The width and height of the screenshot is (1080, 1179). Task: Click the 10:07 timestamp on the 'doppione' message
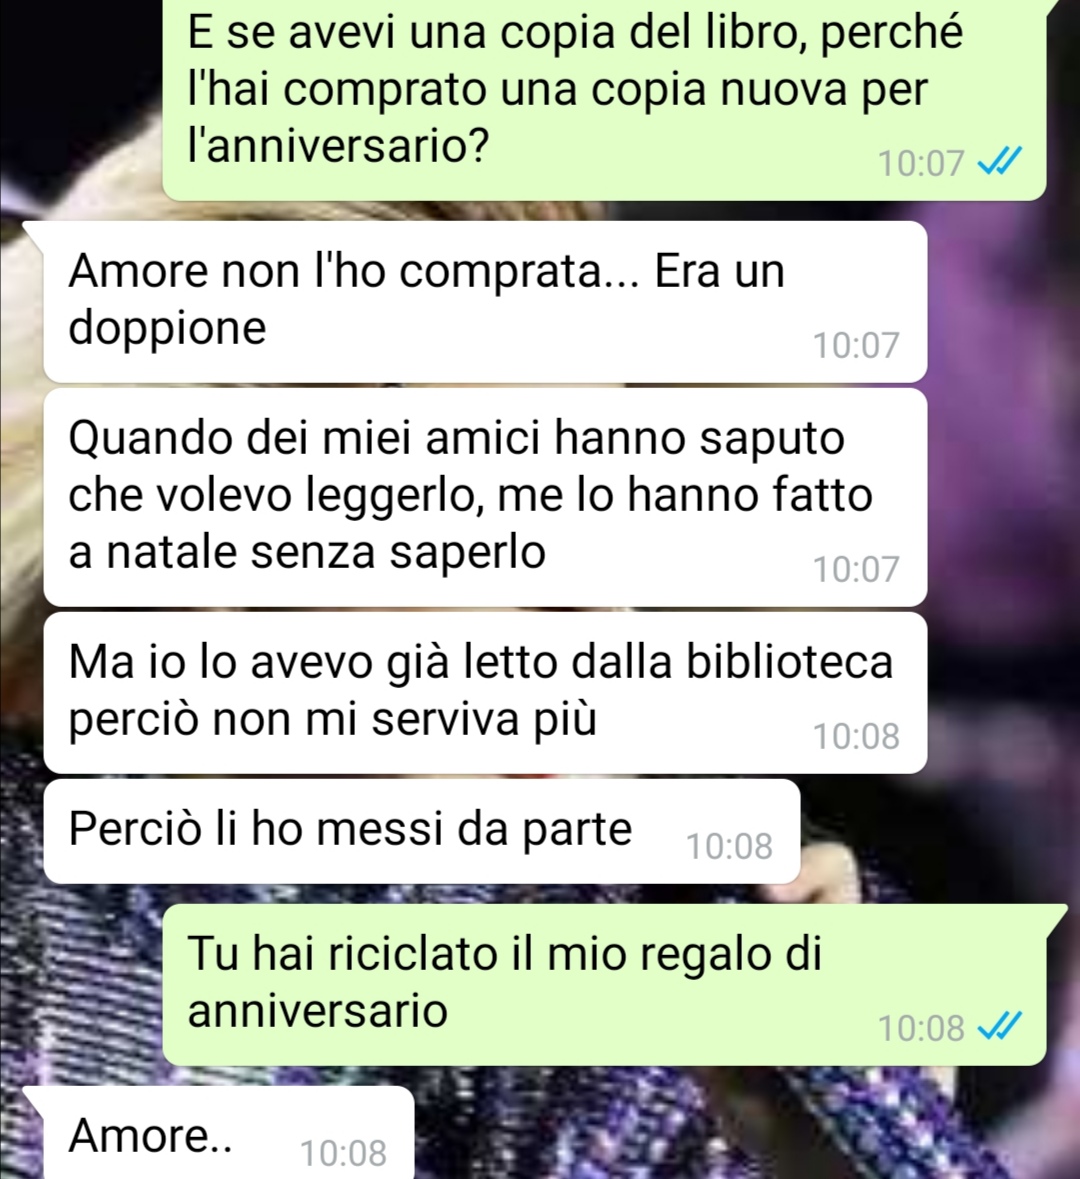[x=856, y=346]
